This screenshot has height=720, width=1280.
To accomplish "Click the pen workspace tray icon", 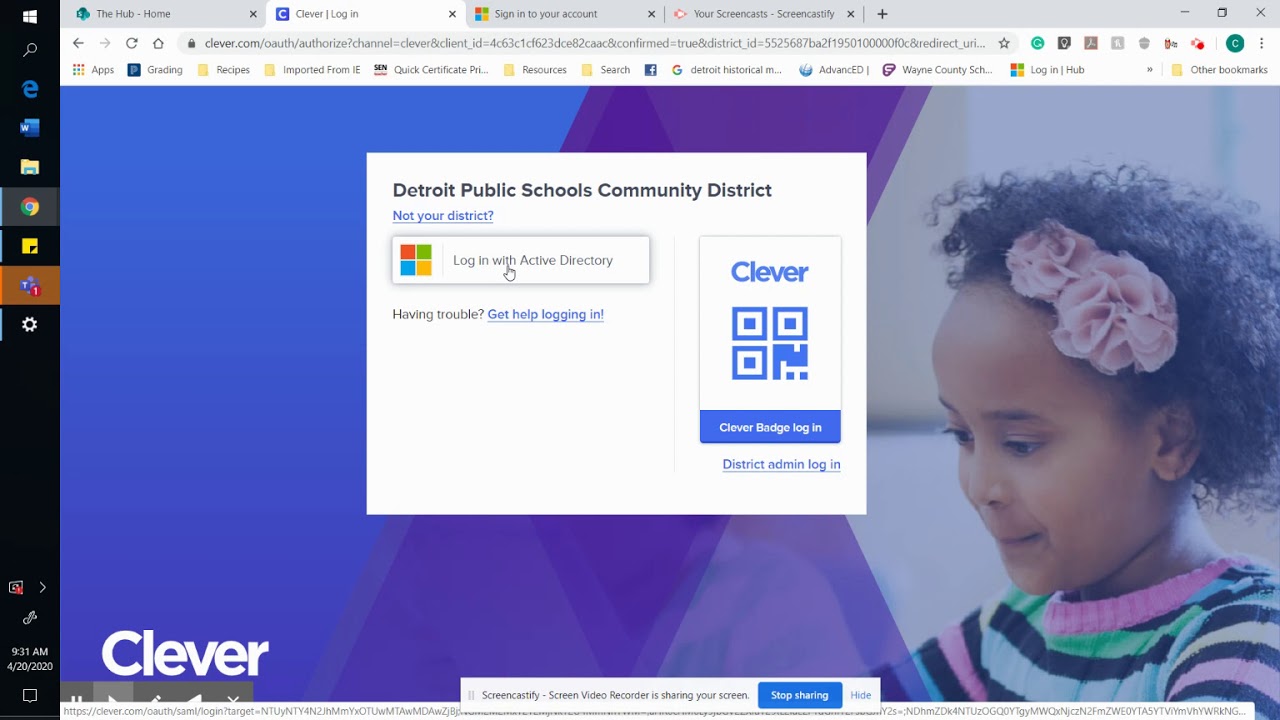I will (x=30, y=618).
